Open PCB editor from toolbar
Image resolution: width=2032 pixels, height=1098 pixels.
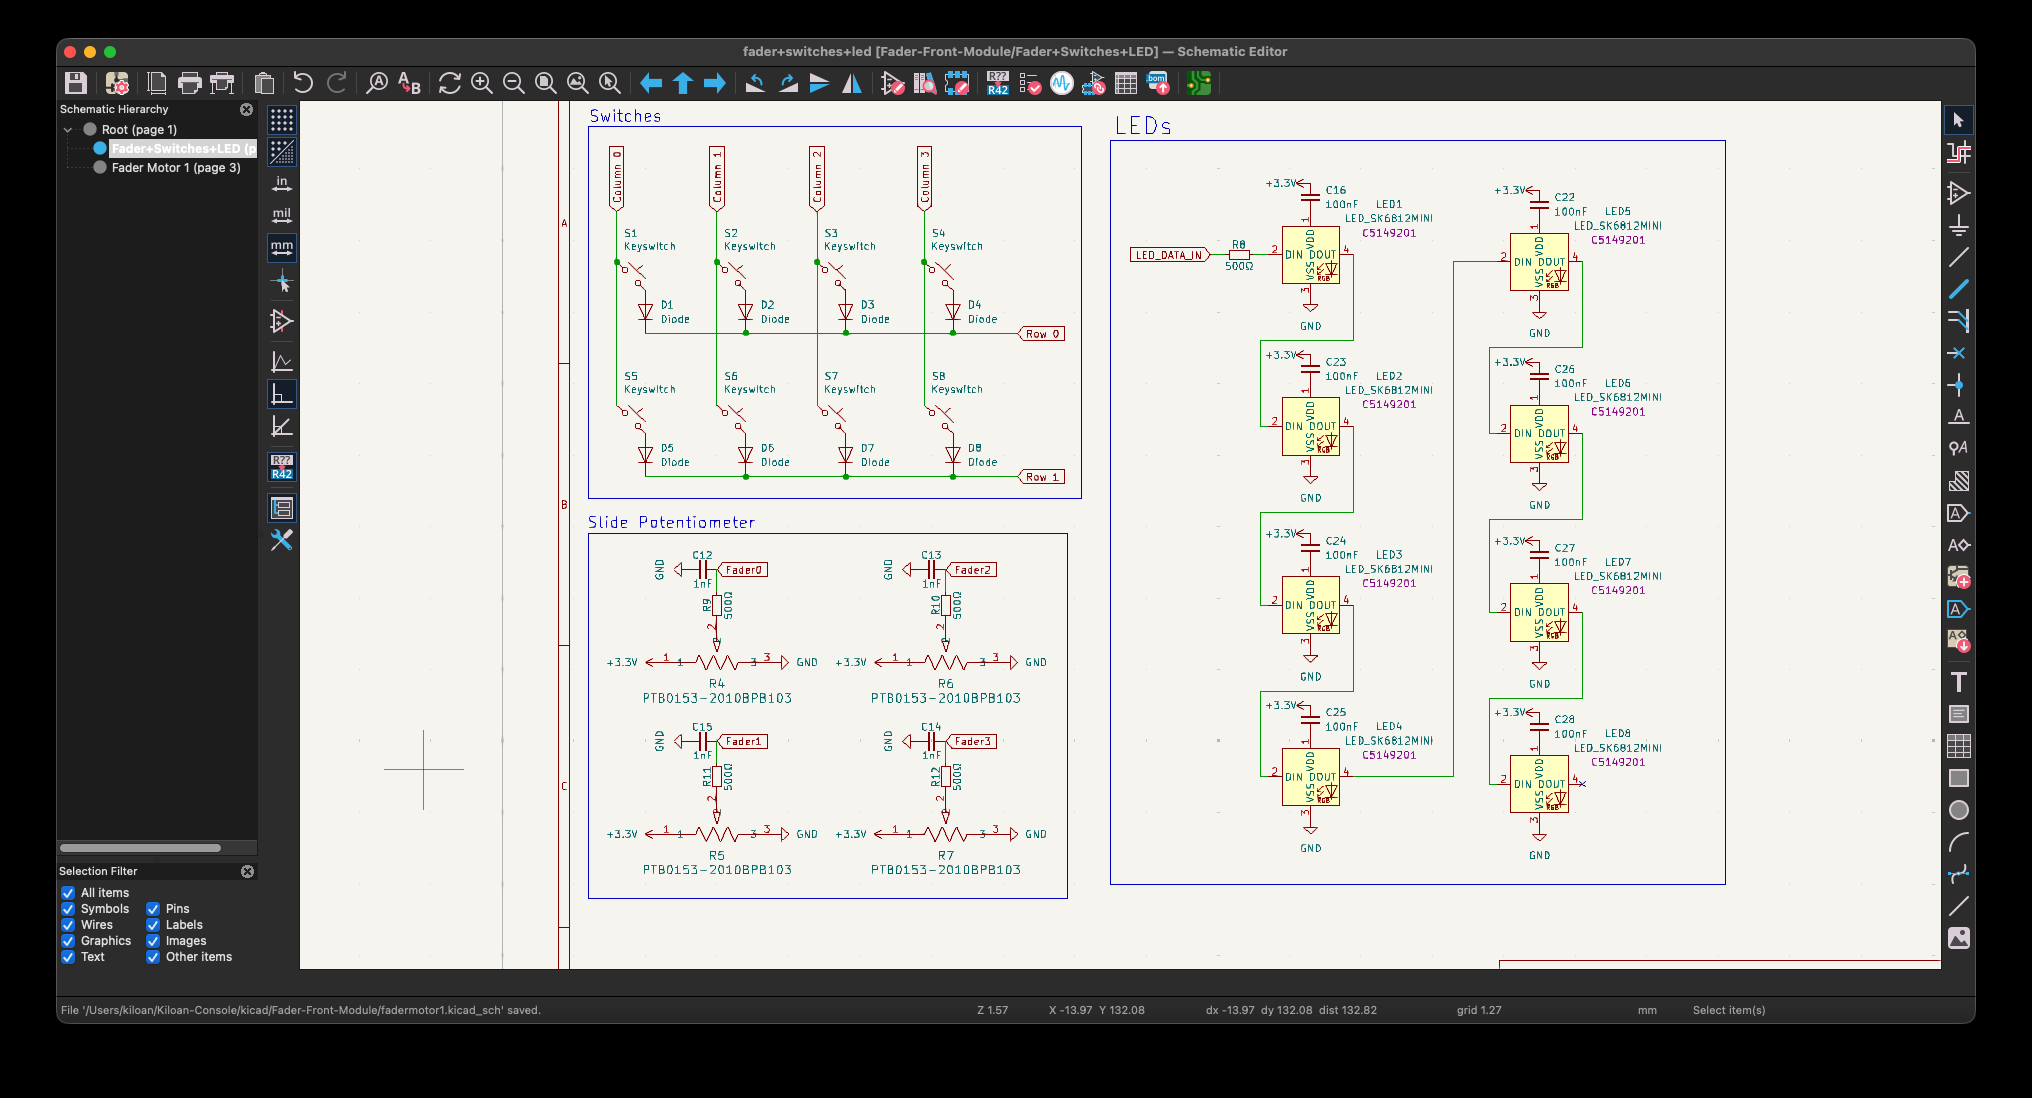[x=1198, y=83]
